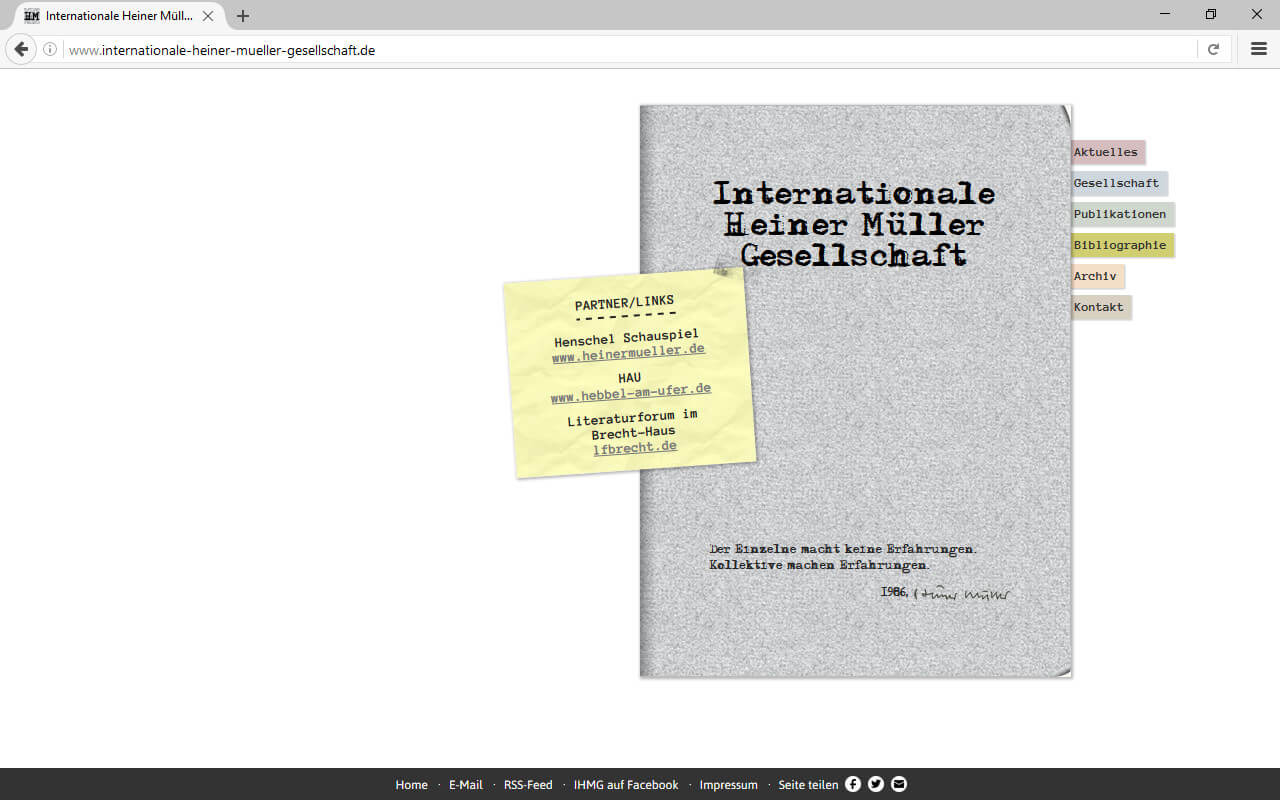Follow the www.heinermueller.de link
Viewport: 1280px width, 800px height.
628,353
